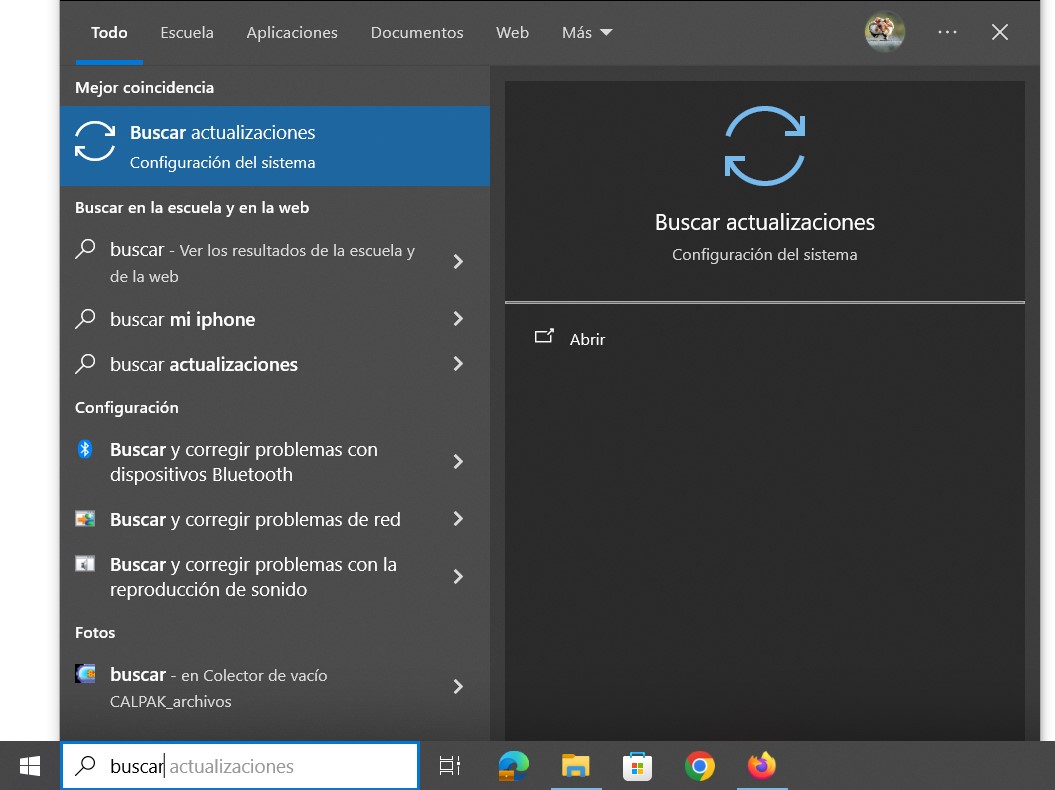Expand the Más filter dropdown
Viewport: 1055px width, 790px height.
tap(586, 32)
